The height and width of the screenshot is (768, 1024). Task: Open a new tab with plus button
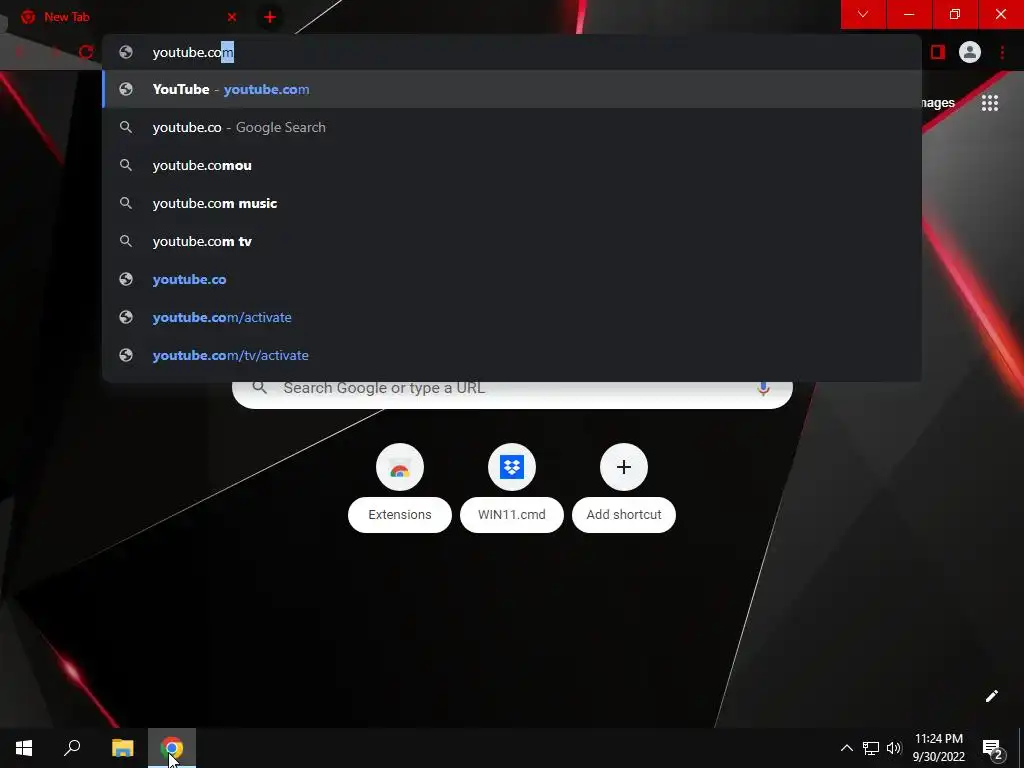point(270,17)
